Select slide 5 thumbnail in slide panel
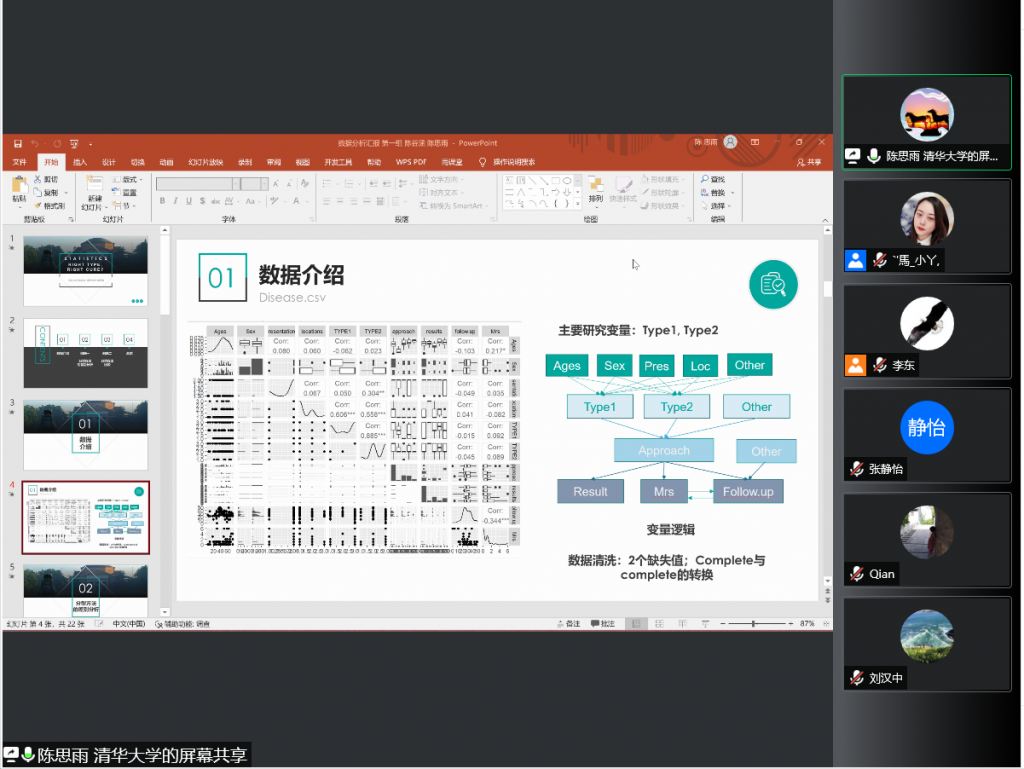 85,591
